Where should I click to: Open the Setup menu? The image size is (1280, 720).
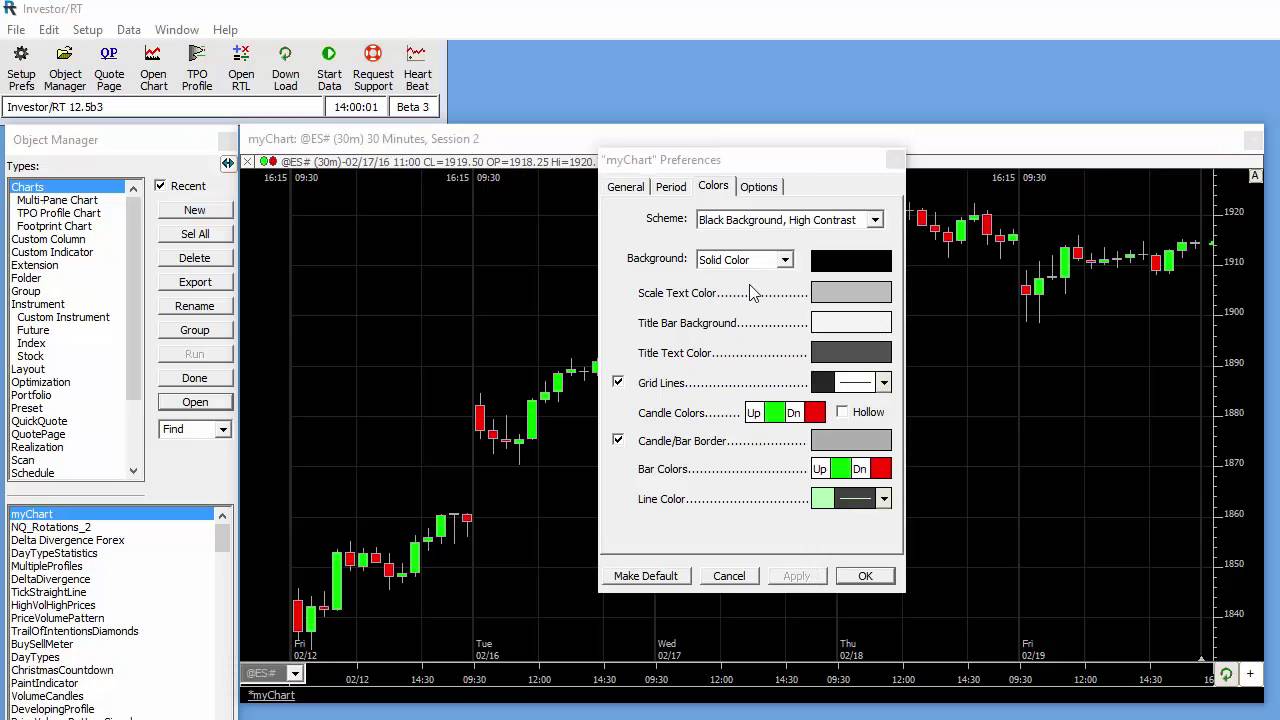click(88, 30)
